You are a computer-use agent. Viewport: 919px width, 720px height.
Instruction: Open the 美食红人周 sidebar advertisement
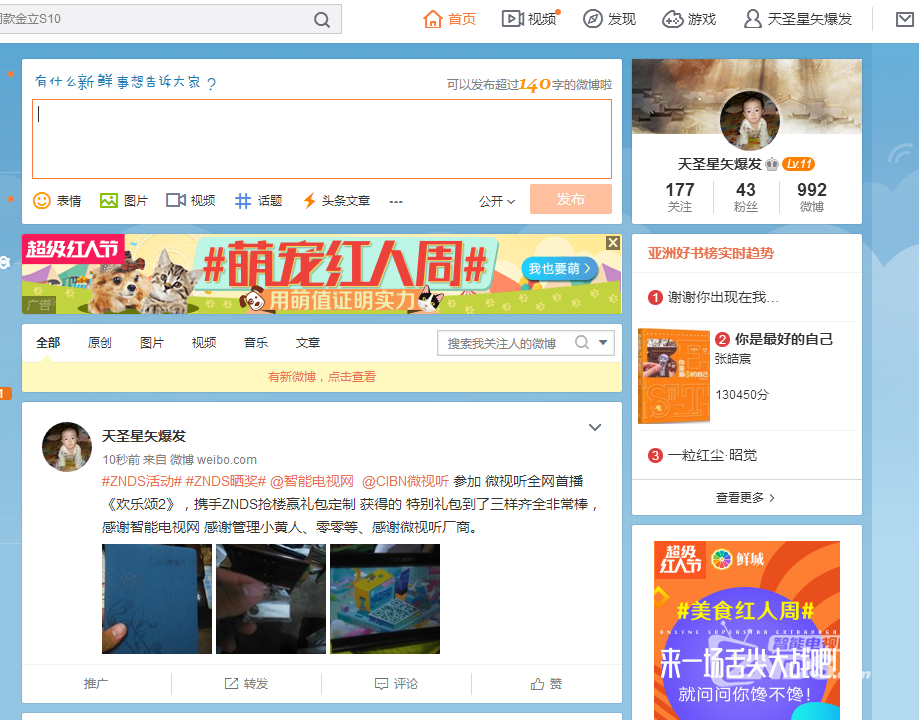(x=747, y=630)
